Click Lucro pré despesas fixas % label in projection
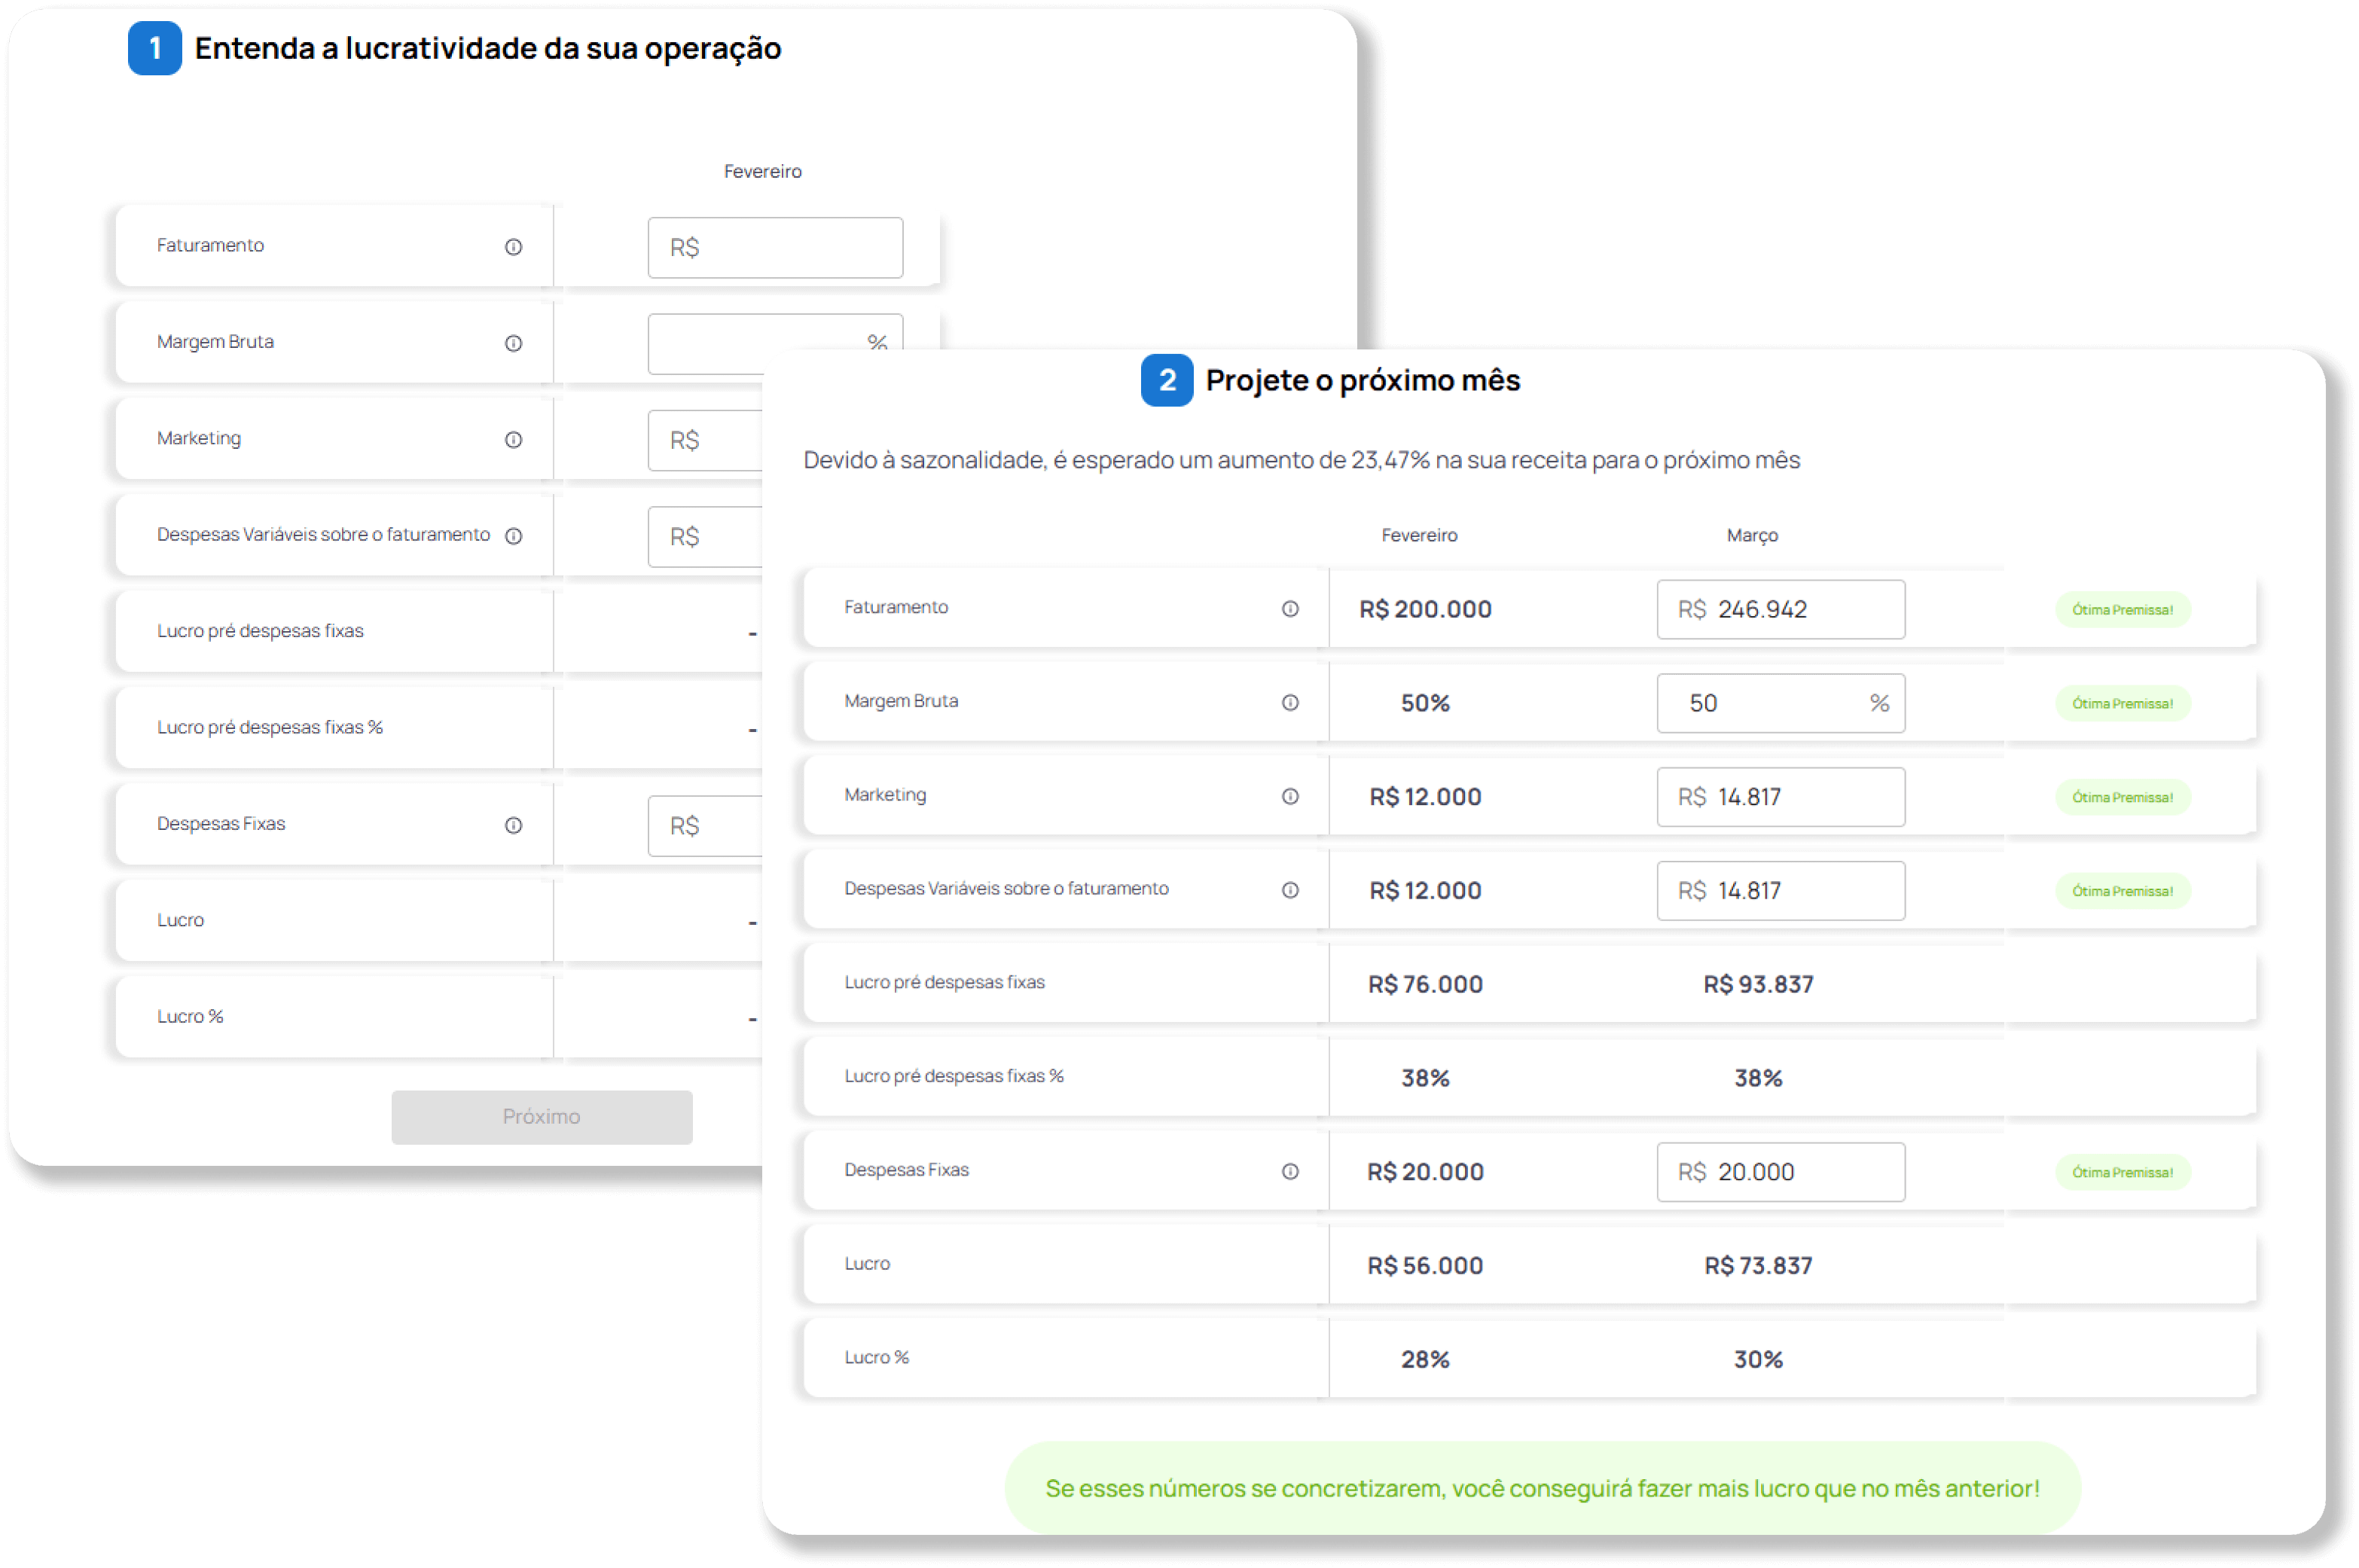This screenshot has height=1568, width=2359. coord(953,1077)
